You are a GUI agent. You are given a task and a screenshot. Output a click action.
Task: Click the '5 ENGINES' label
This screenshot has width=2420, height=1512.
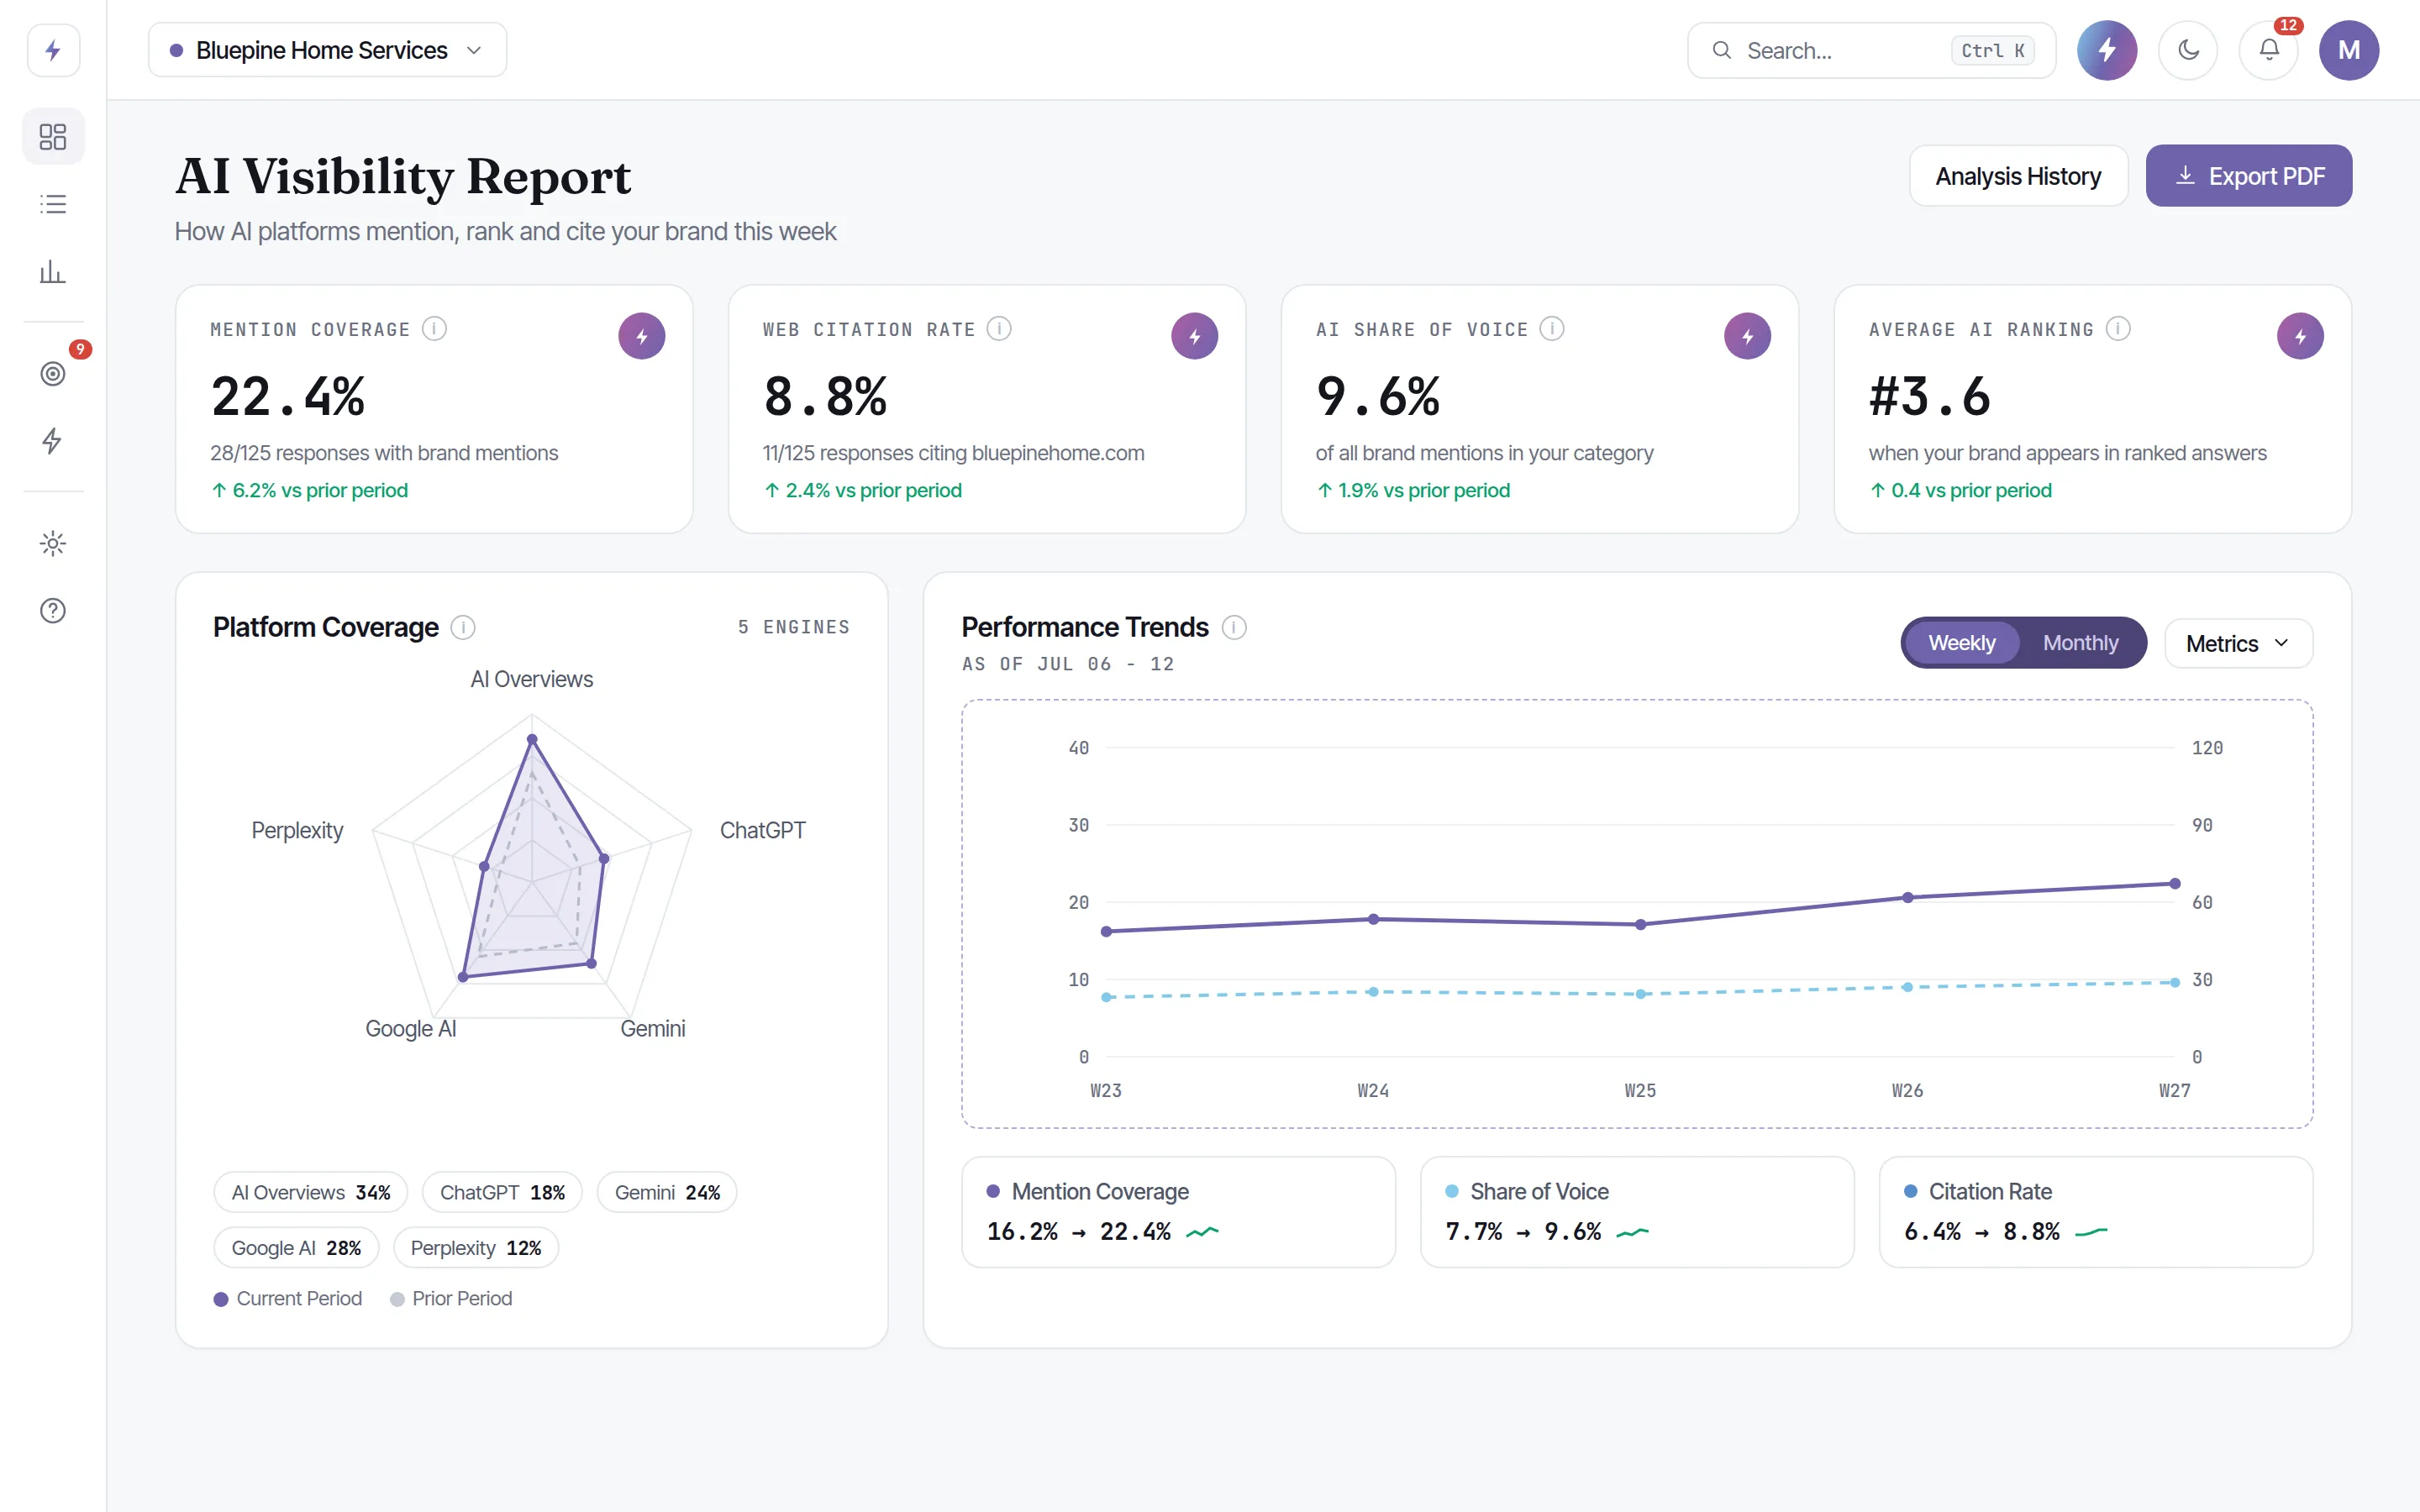click(794, 627)
